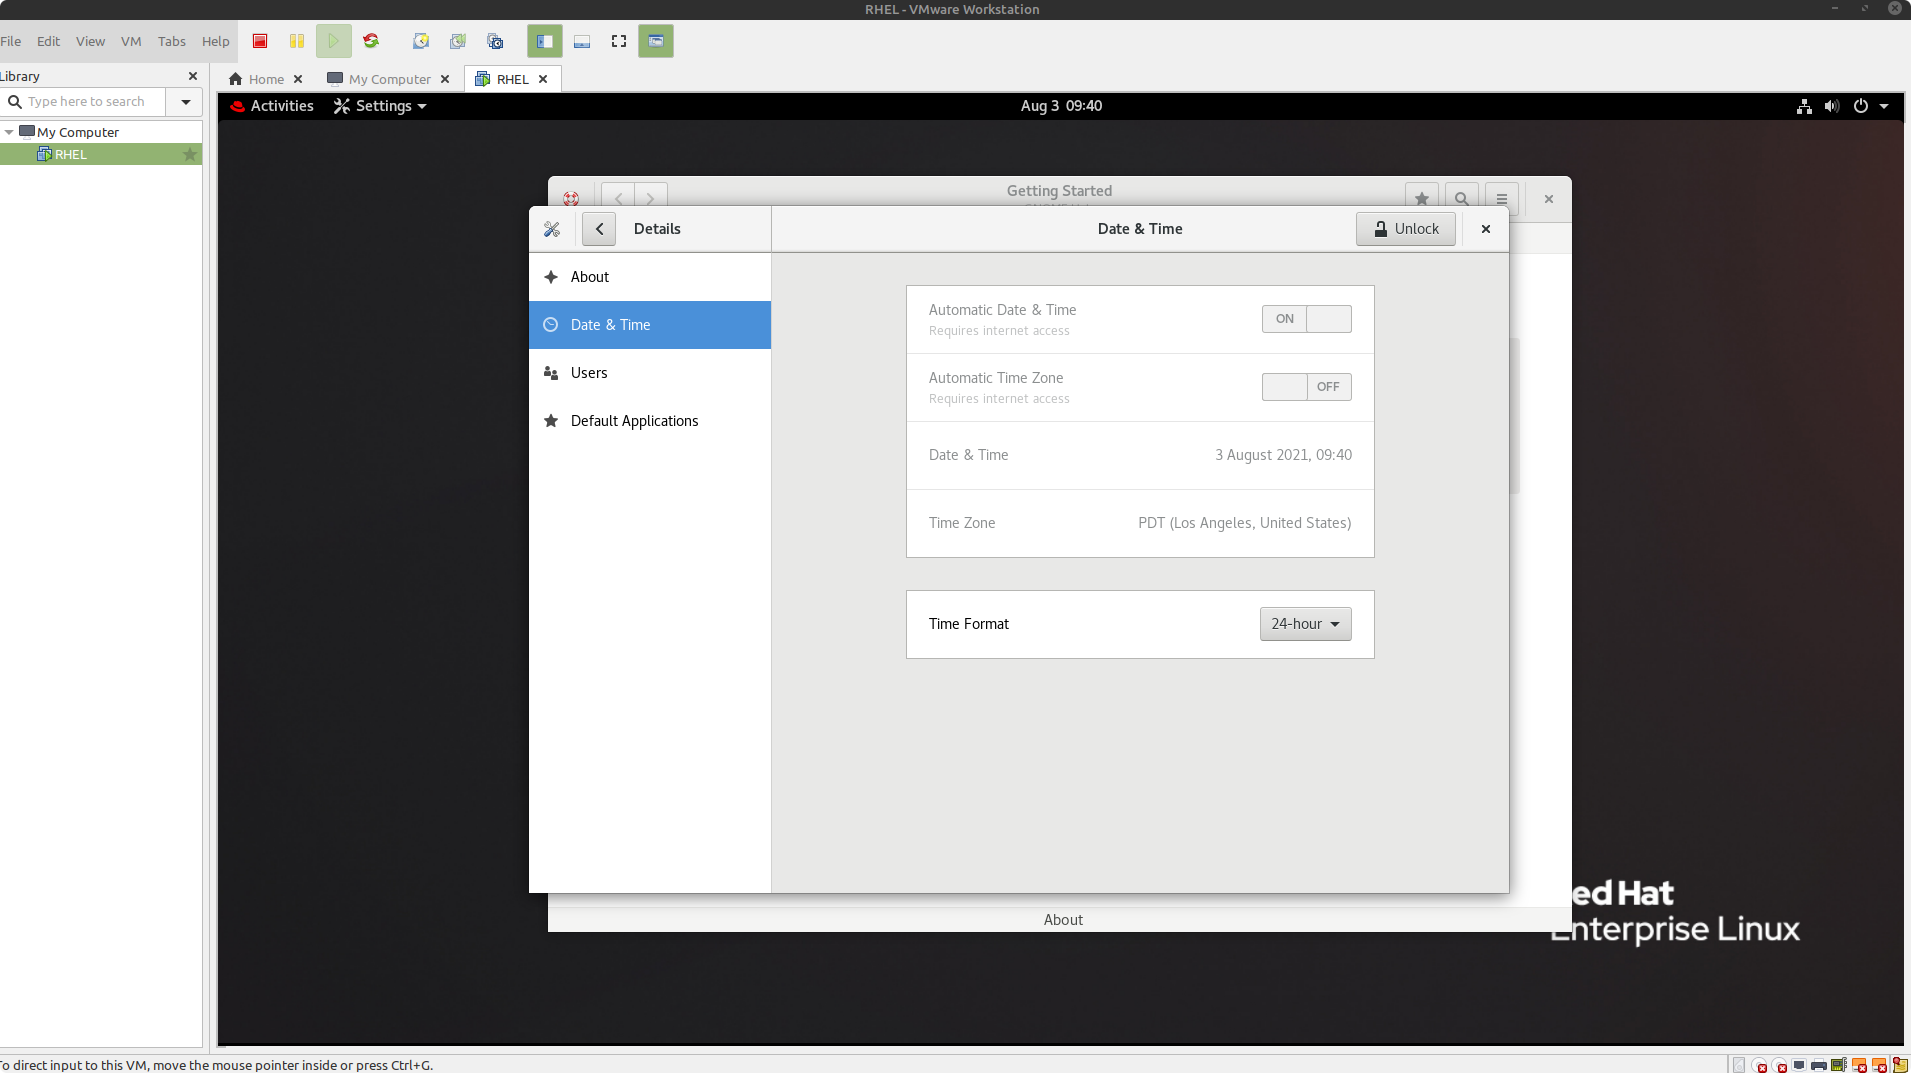This screenshot has width=1911, height=1073.
Task: Click Getting Started forward arrow
Action: coord(651,198)
